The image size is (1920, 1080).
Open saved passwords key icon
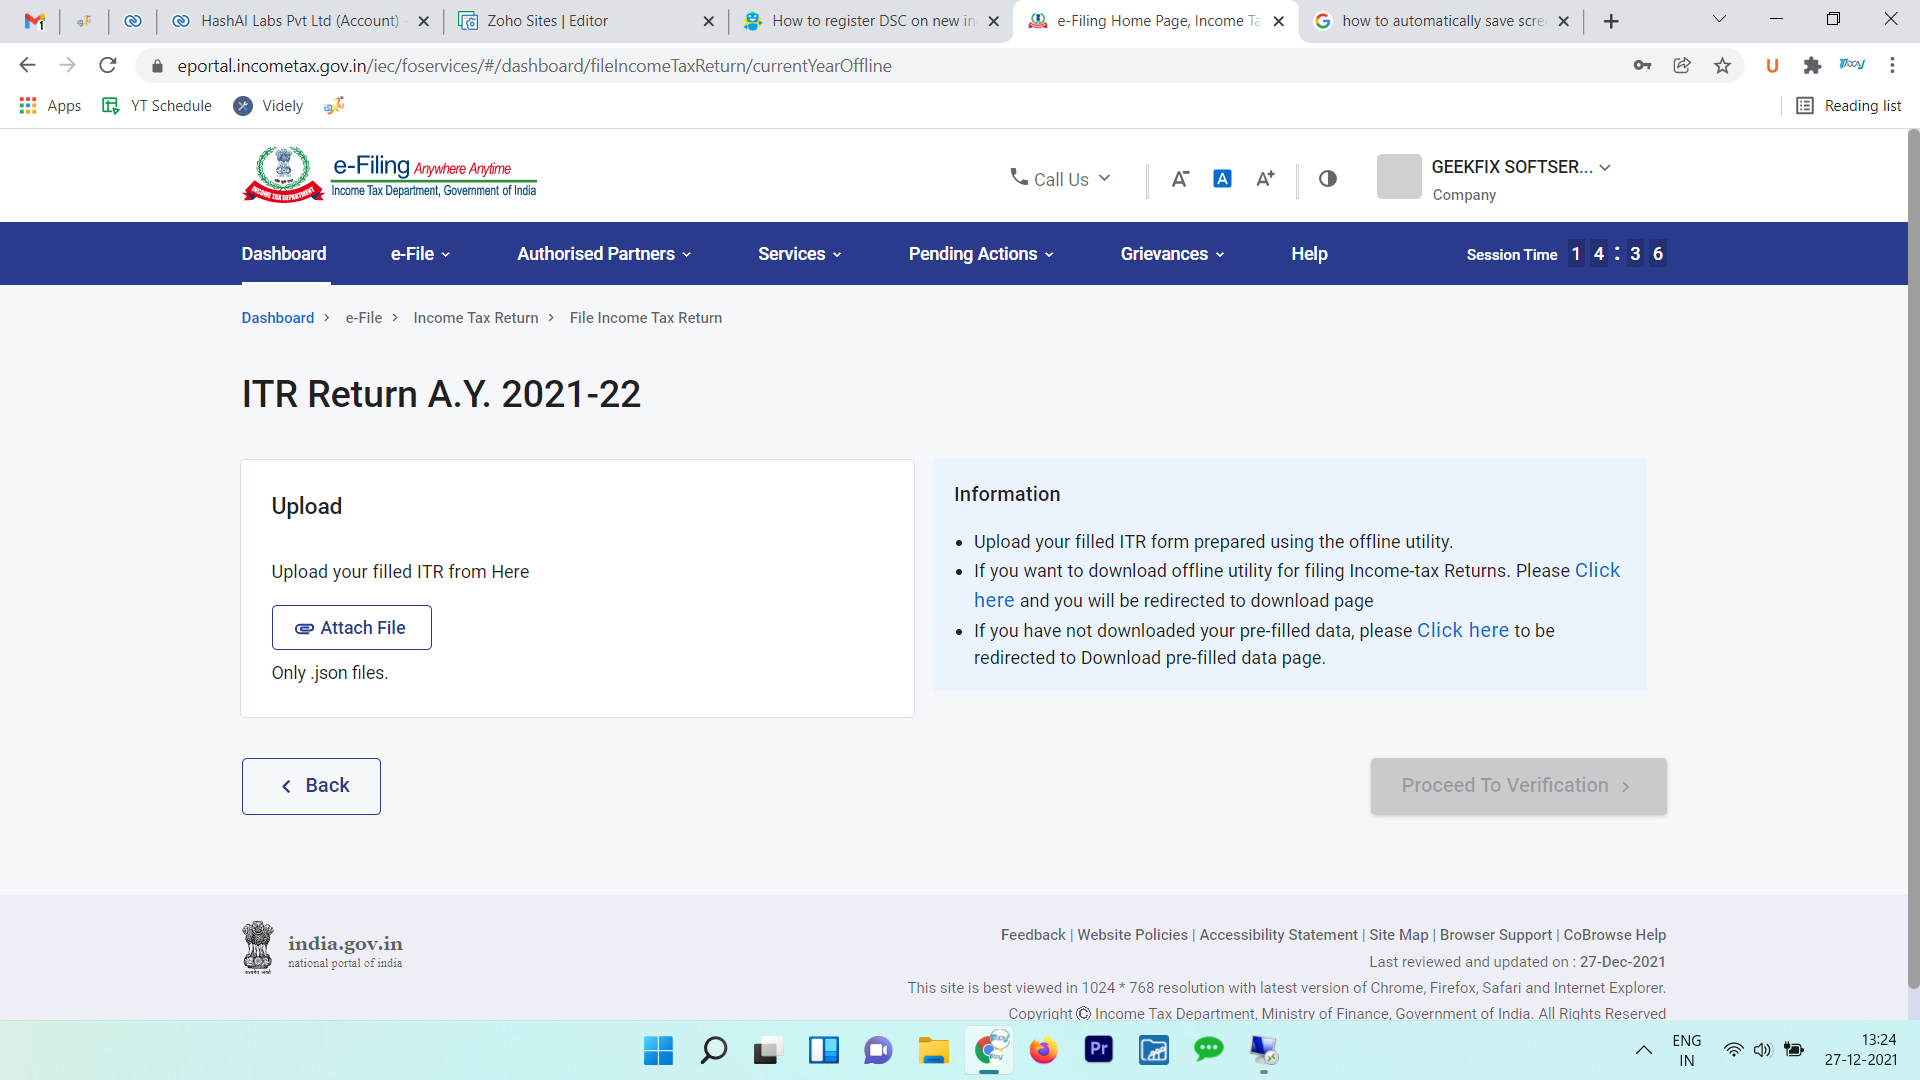(x=1642, y=65)
